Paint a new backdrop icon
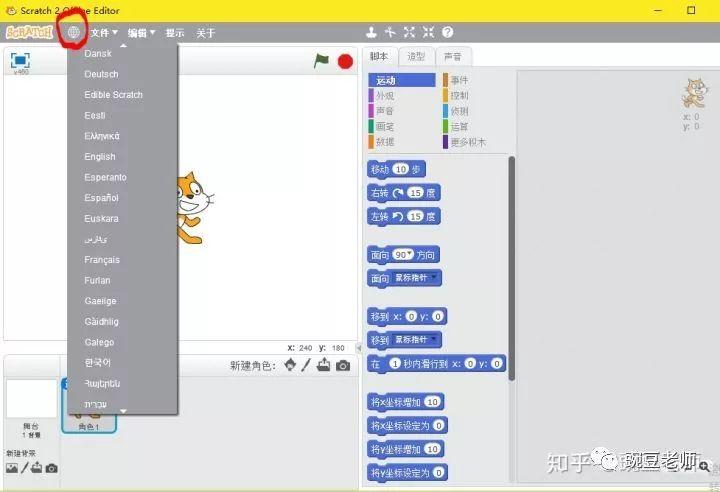 click(25, 468)
